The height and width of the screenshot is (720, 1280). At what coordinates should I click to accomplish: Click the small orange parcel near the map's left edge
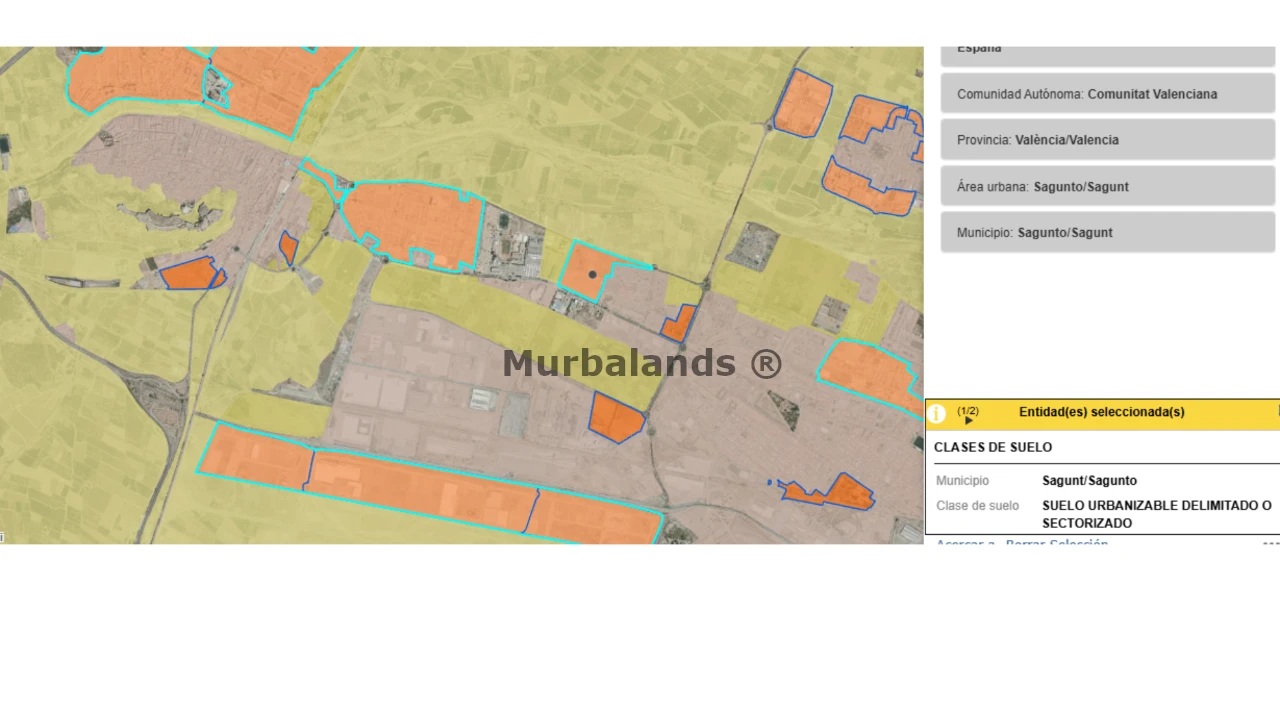coord(190,274)
